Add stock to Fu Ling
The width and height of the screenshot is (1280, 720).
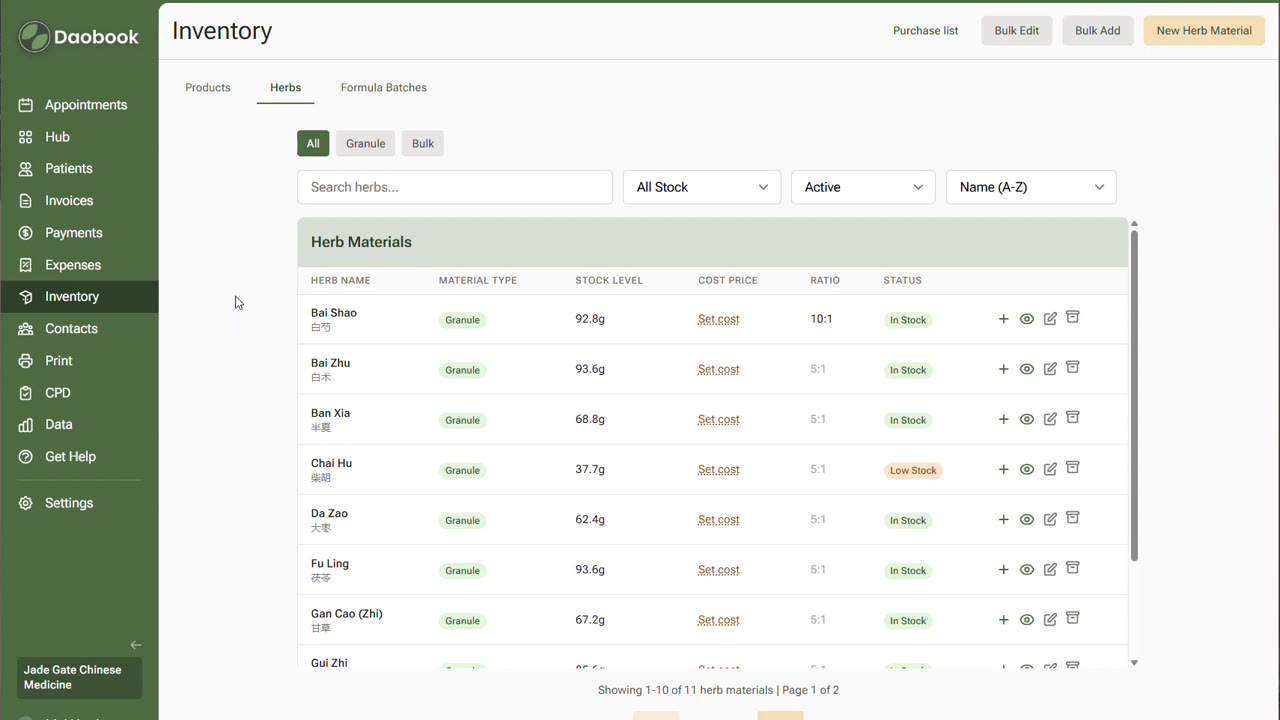tap(1003, 569)
